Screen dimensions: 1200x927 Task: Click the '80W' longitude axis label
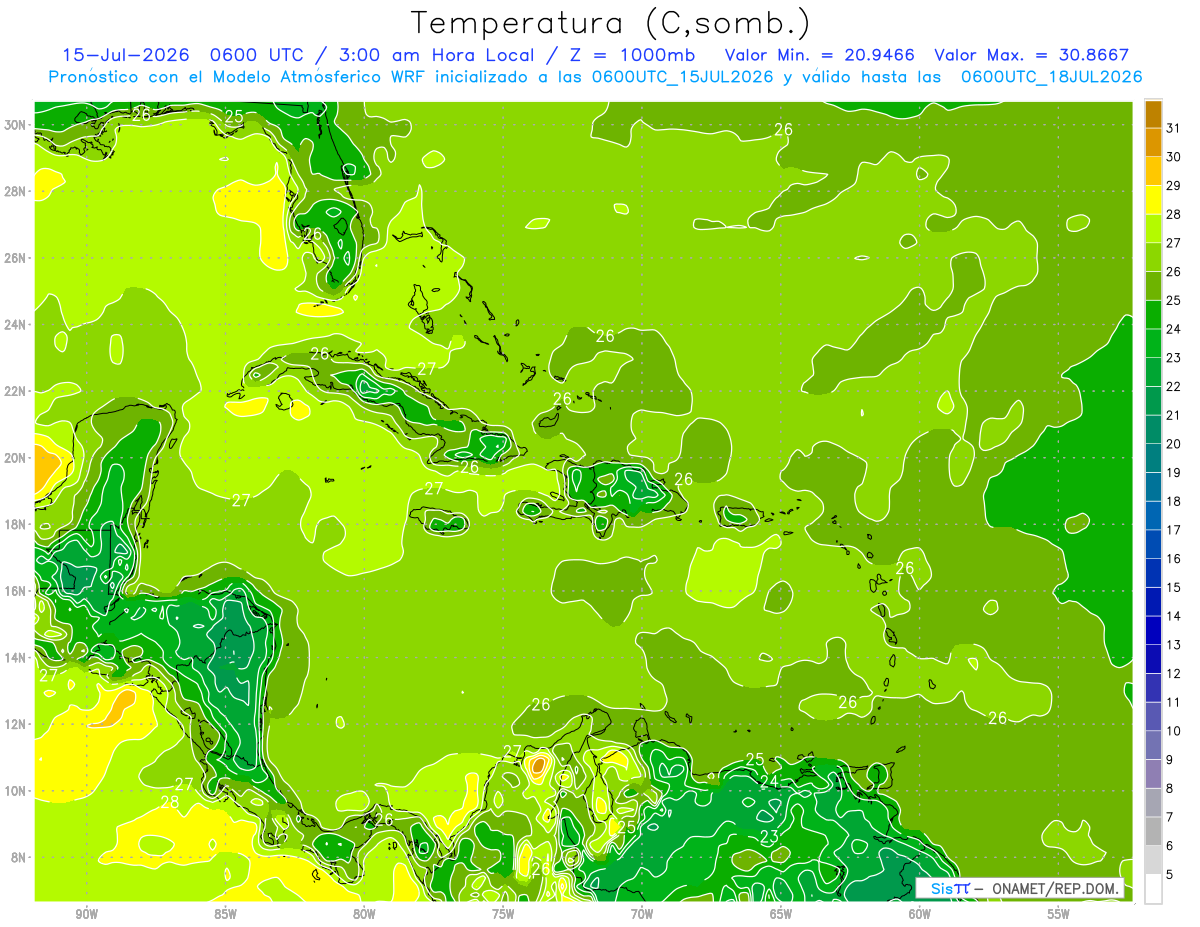pyautogui.click(x=364, y=915)
